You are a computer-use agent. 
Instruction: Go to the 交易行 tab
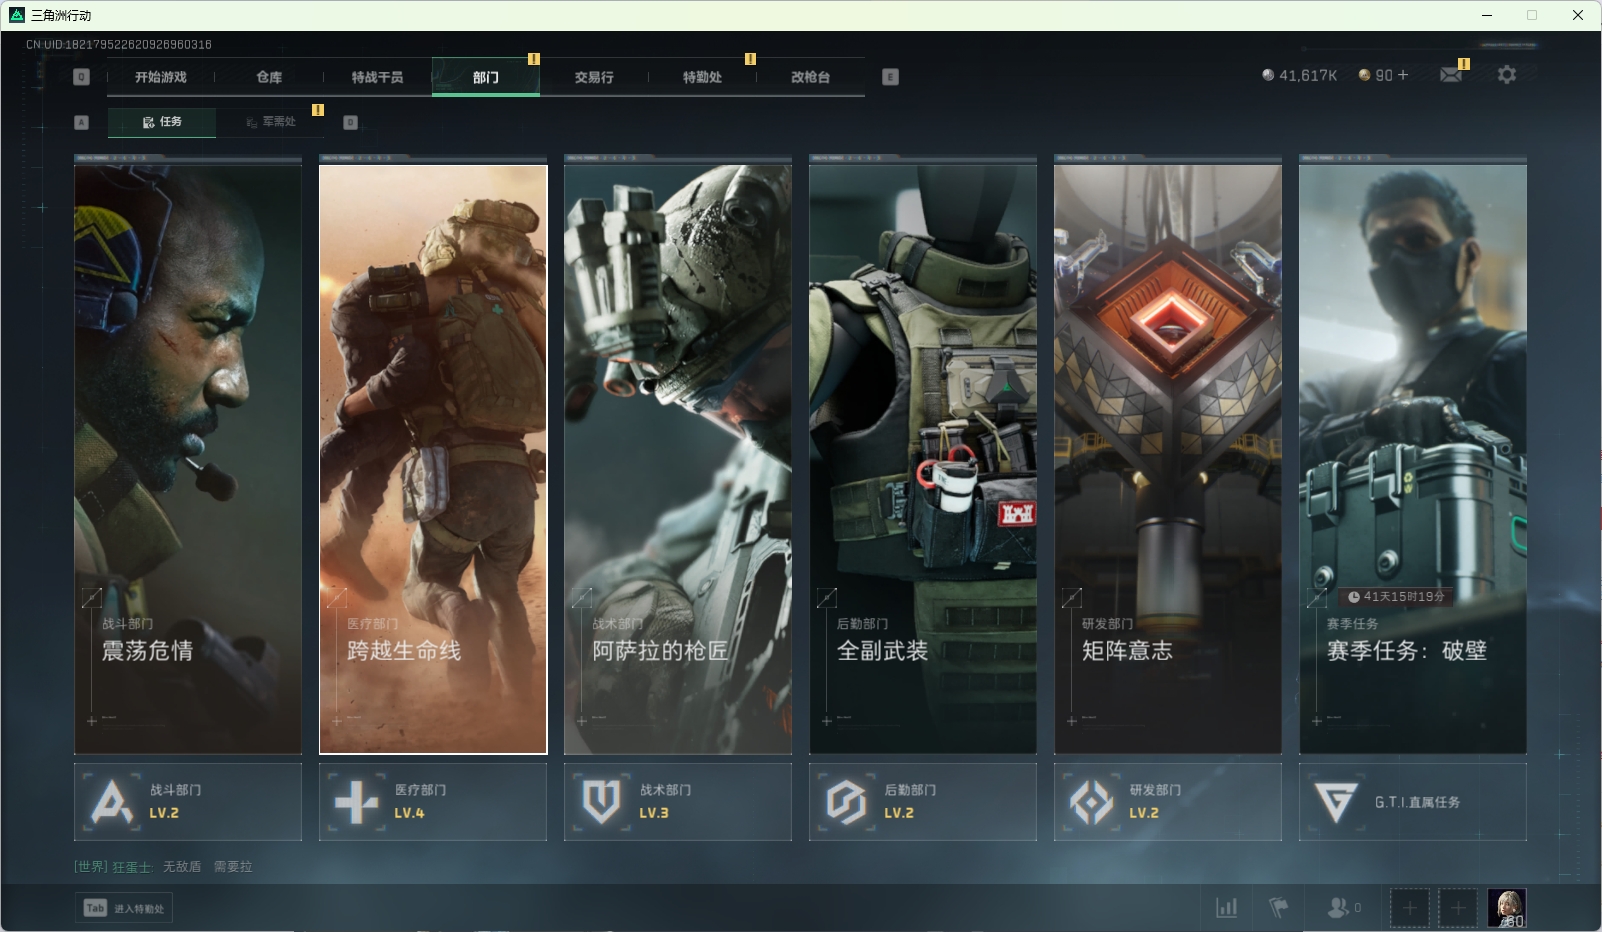(594, 77)
